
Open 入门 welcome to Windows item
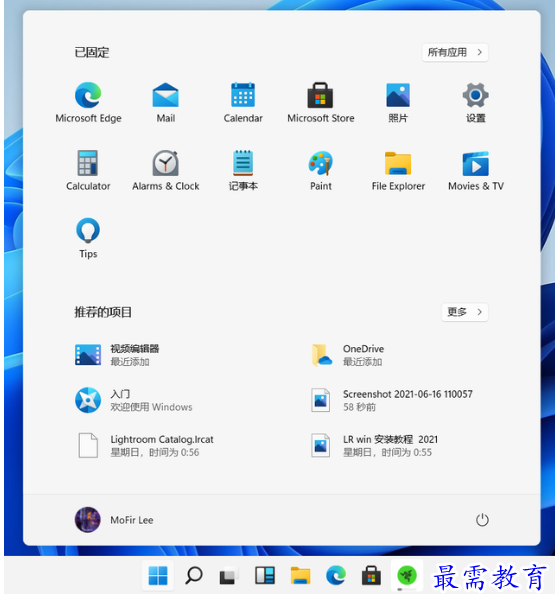133,400
